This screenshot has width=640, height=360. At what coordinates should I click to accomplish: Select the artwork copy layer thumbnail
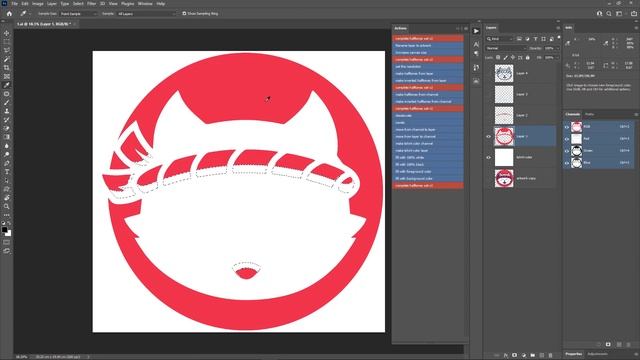click(504, 178)
